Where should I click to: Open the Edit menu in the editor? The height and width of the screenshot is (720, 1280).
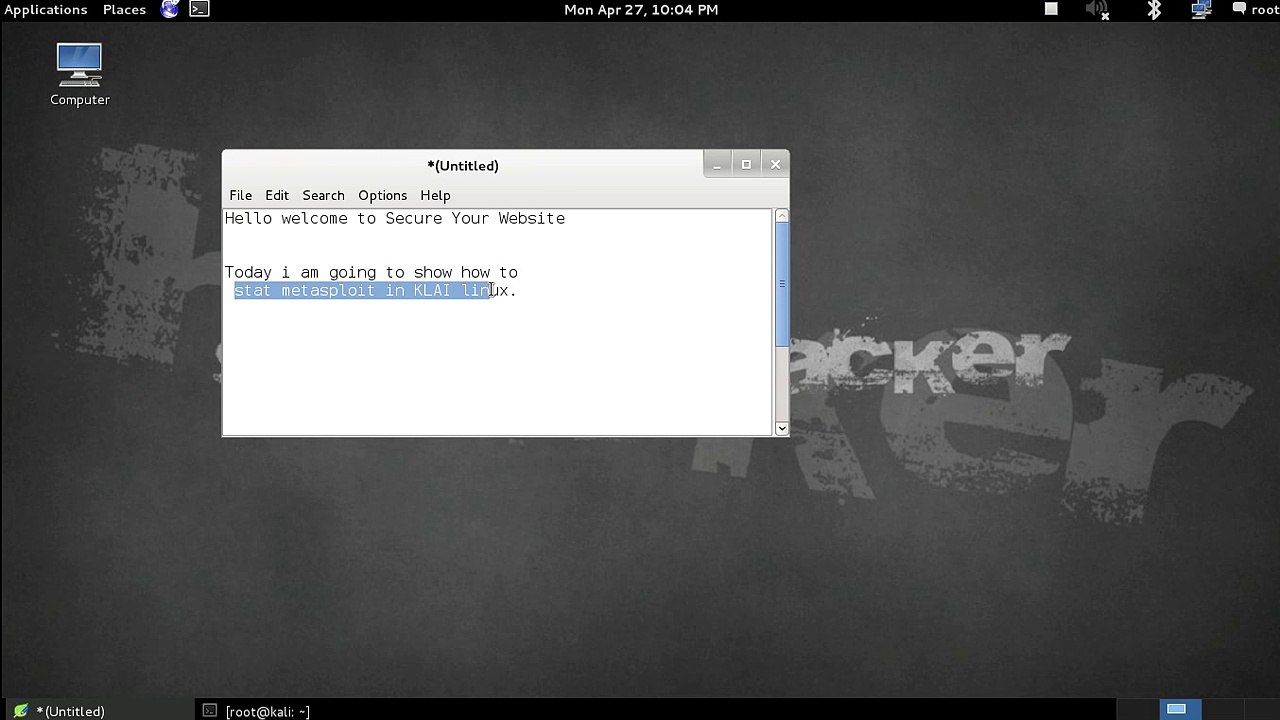(277, 195)
